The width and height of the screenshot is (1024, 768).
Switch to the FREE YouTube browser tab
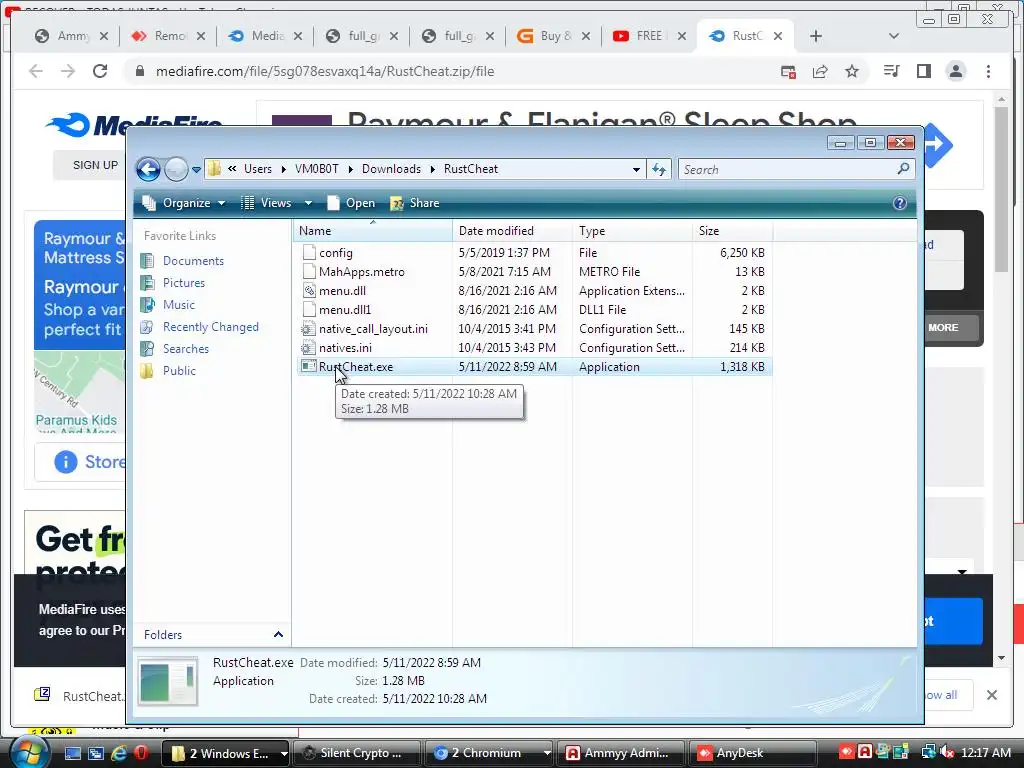pyautogui.click(x=649, y=36)
